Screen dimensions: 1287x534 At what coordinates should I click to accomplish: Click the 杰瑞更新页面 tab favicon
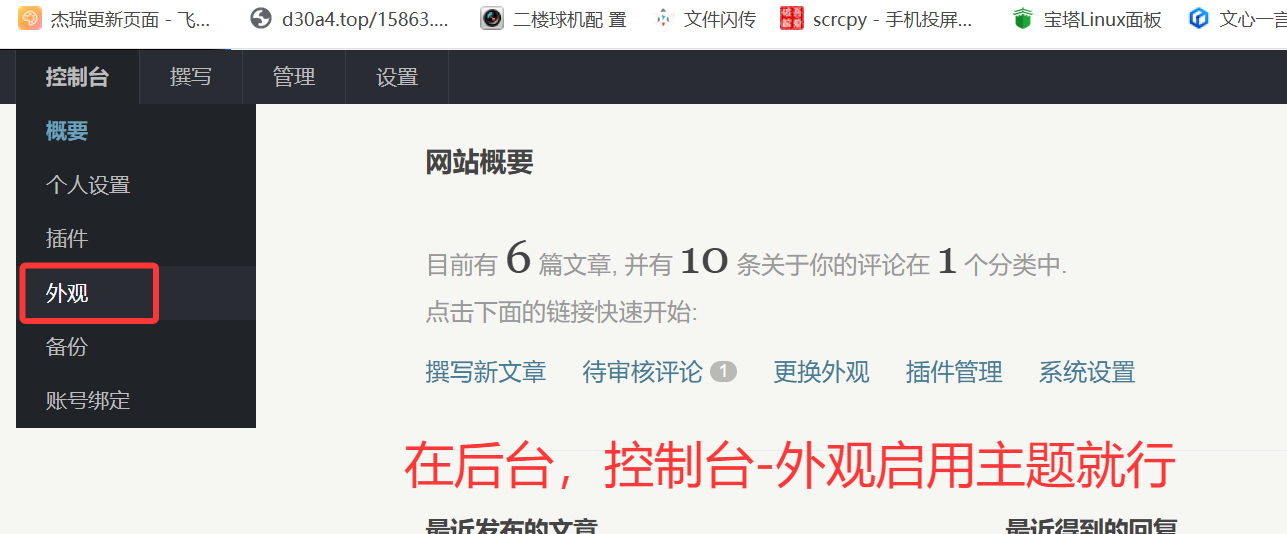(30, 19)
